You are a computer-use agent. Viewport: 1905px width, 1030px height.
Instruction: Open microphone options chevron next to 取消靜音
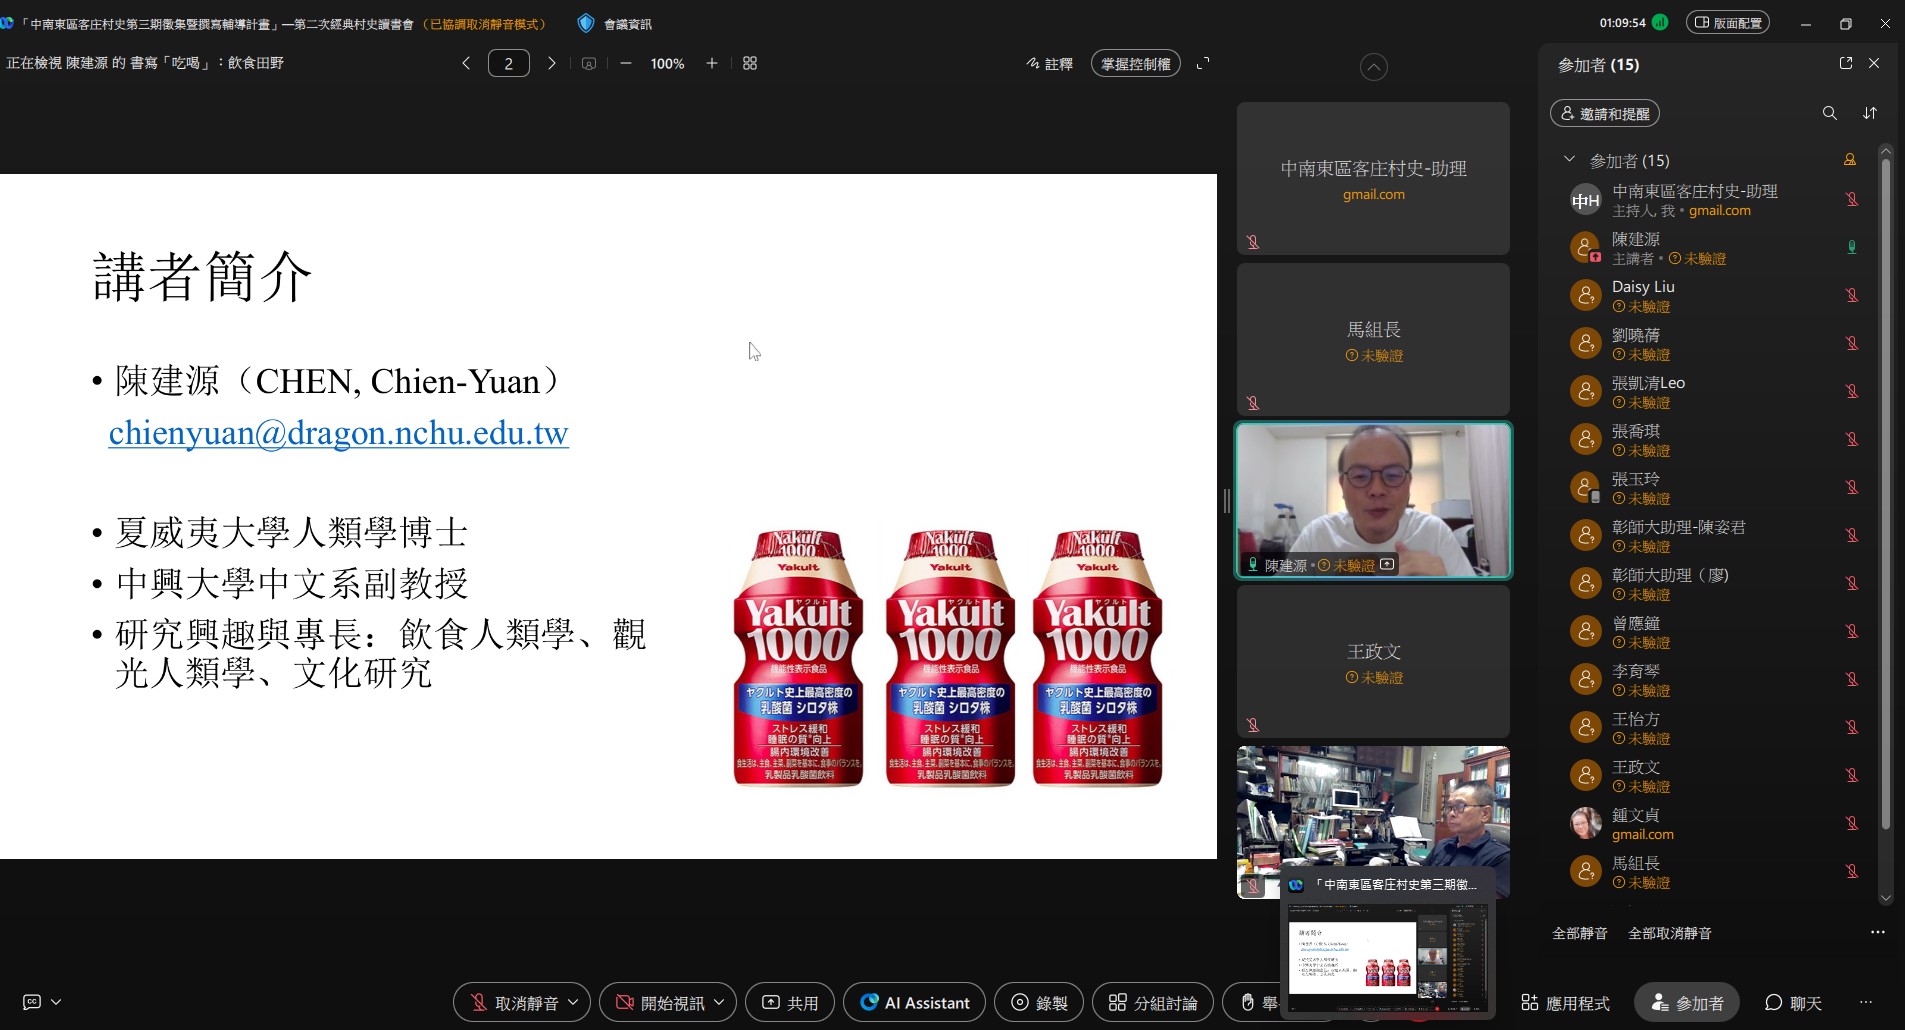[573, 1002]
